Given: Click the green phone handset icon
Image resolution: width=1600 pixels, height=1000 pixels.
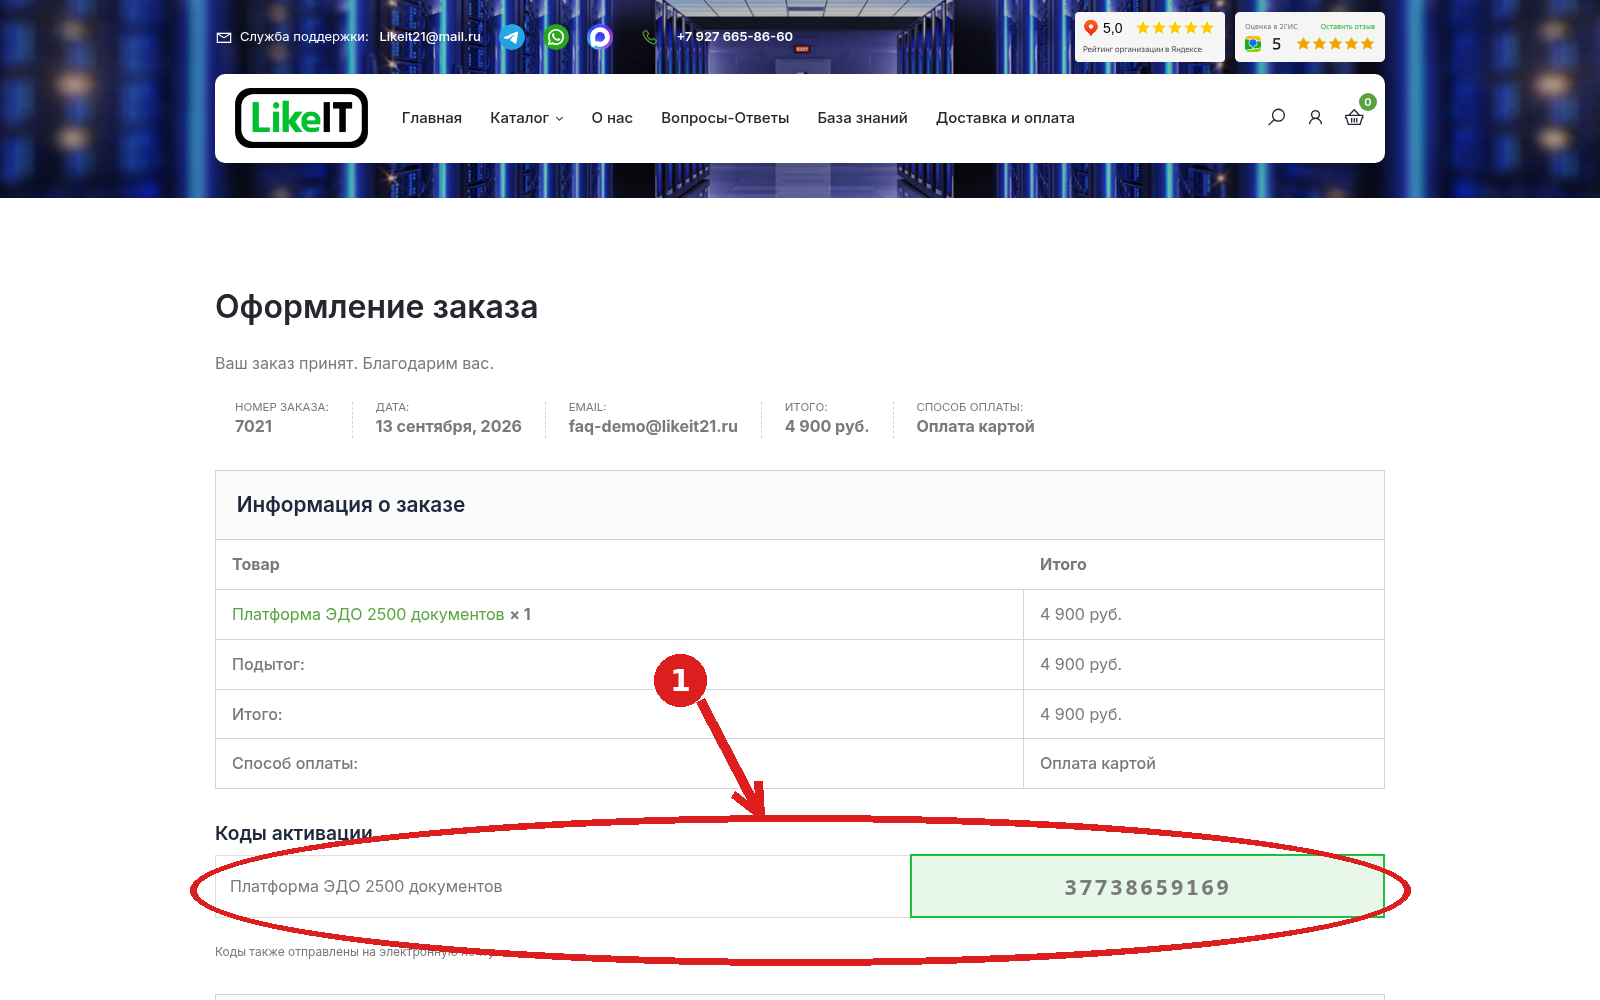Looking at the screenshot, I should coord(650,37).
